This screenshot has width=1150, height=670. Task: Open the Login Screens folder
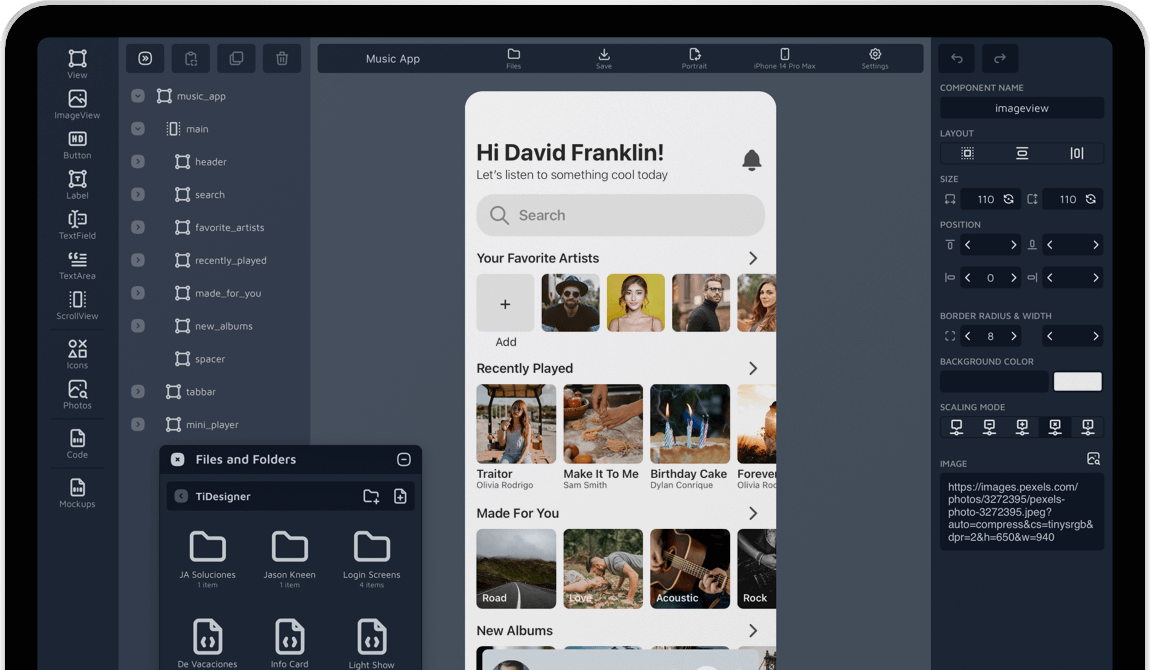click(x=371, y=554)
